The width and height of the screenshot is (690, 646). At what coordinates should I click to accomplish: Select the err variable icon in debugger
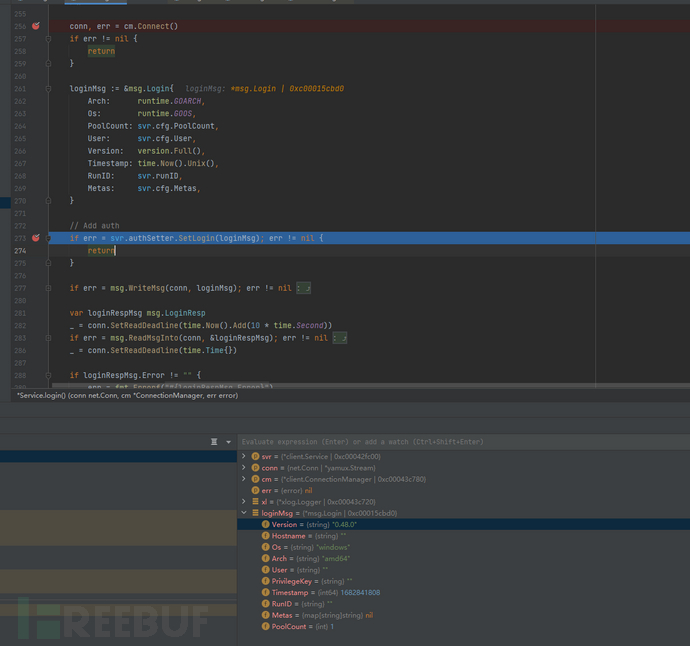[255, 490]
